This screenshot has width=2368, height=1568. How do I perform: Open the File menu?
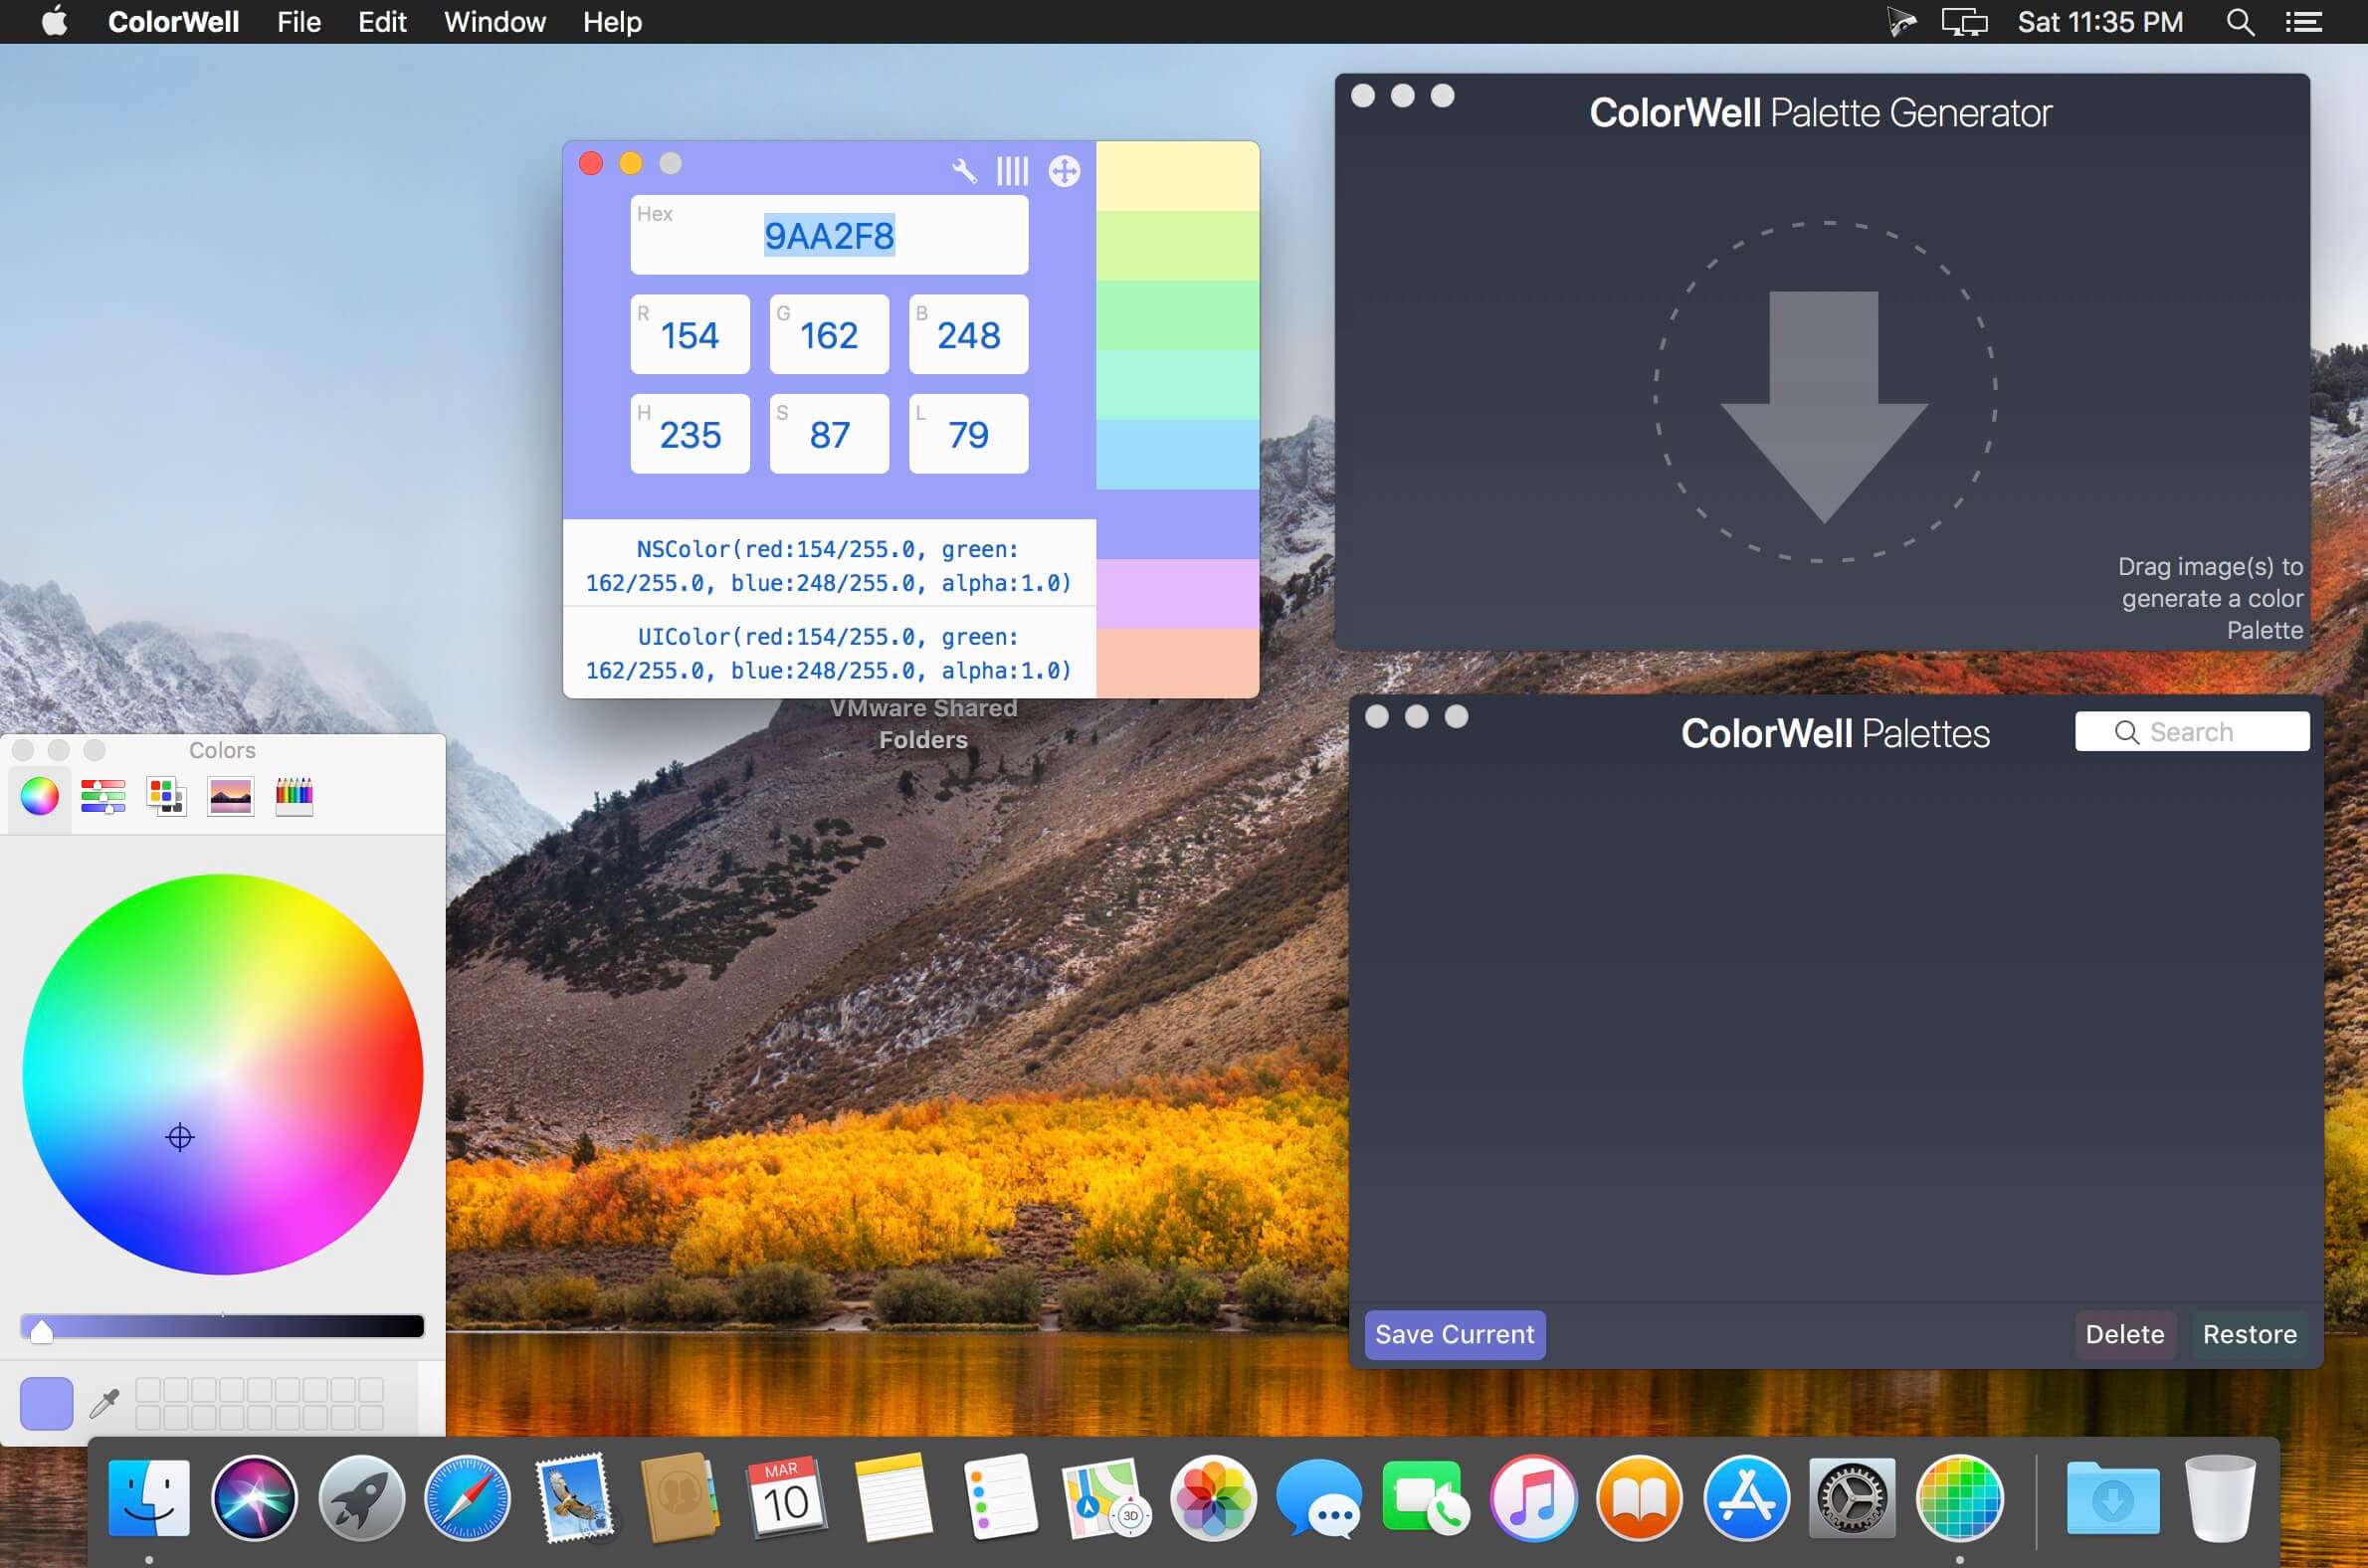[297, 22]
